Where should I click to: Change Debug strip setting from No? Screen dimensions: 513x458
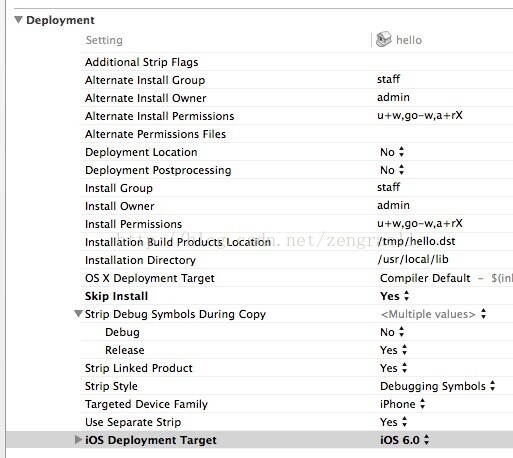(392, 332)
